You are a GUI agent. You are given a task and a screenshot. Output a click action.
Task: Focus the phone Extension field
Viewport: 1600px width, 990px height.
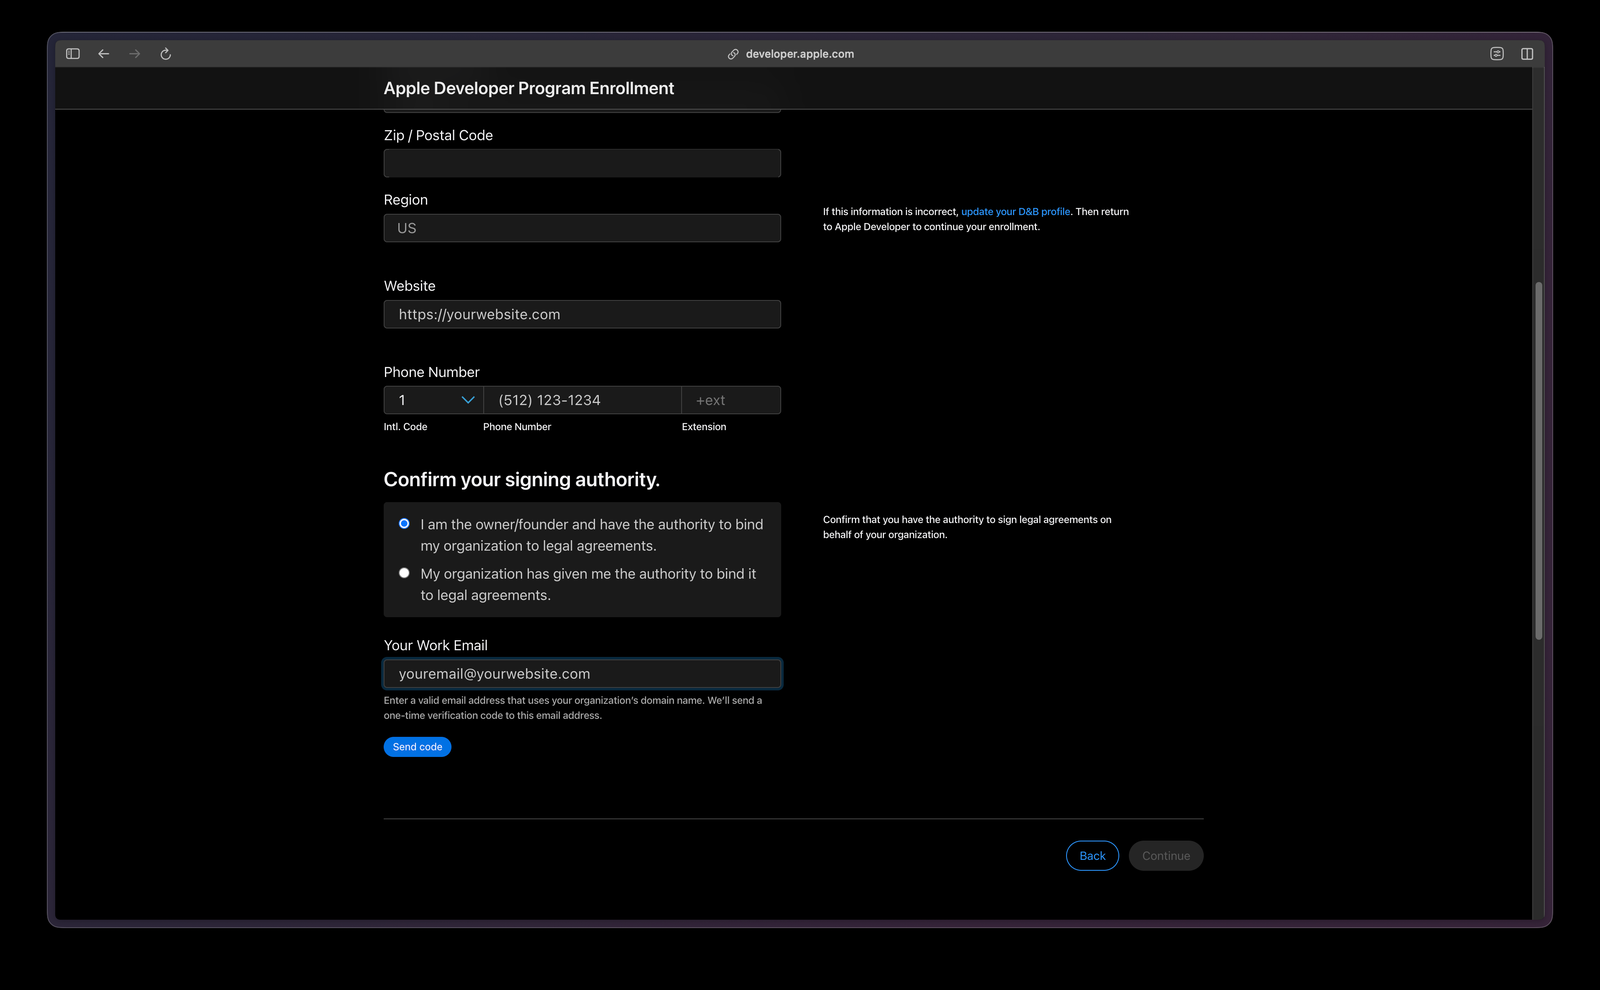[x=731, y=400]
